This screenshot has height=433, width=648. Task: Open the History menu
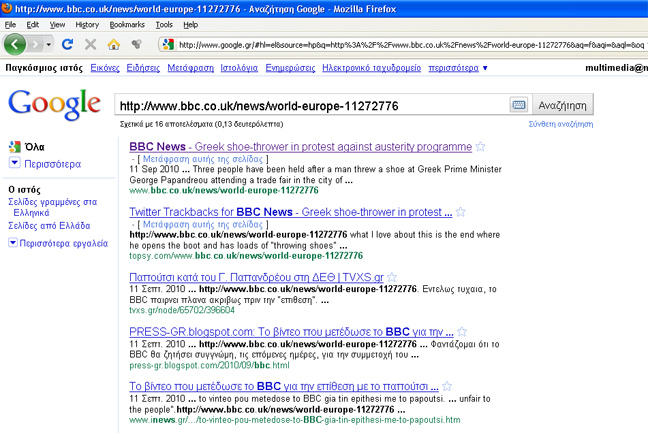pyautogui.click(x=87, y=23)
